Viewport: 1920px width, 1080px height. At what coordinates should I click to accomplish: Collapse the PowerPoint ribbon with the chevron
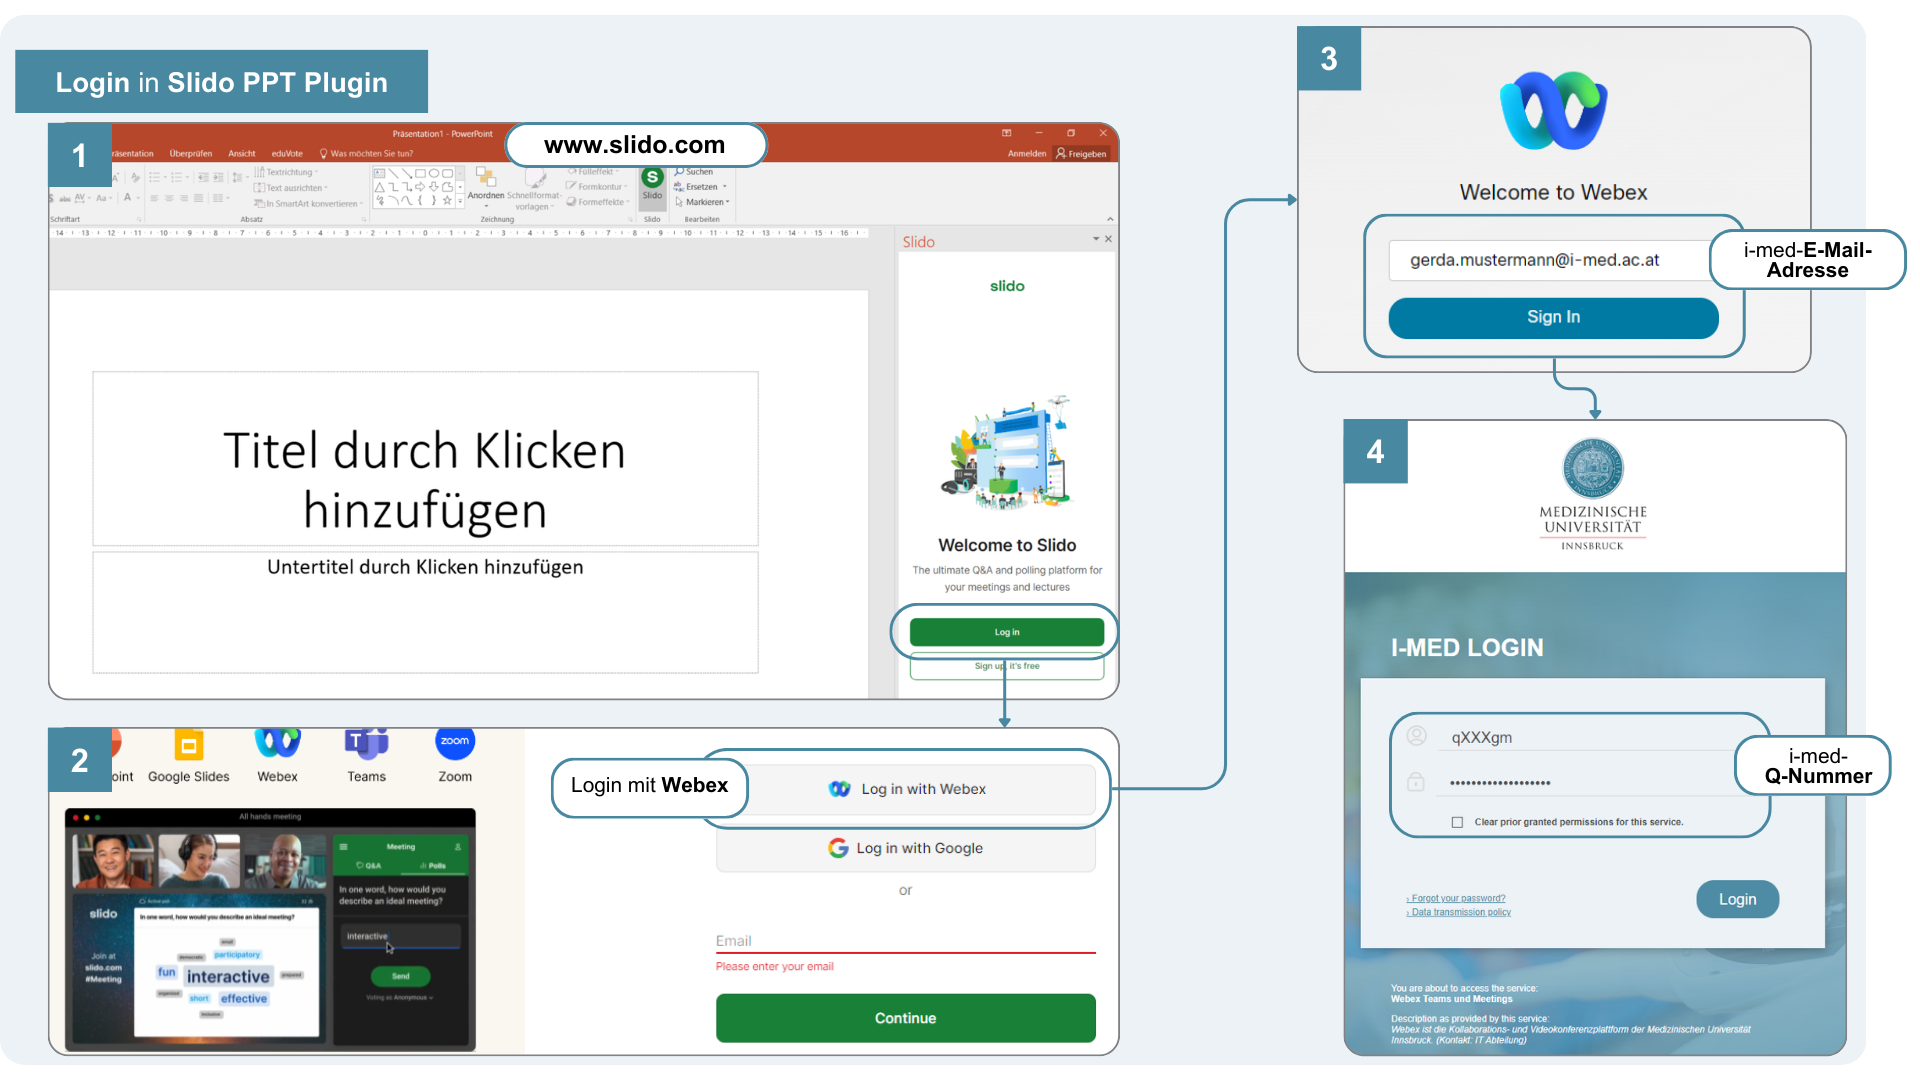click(1110, 219)
